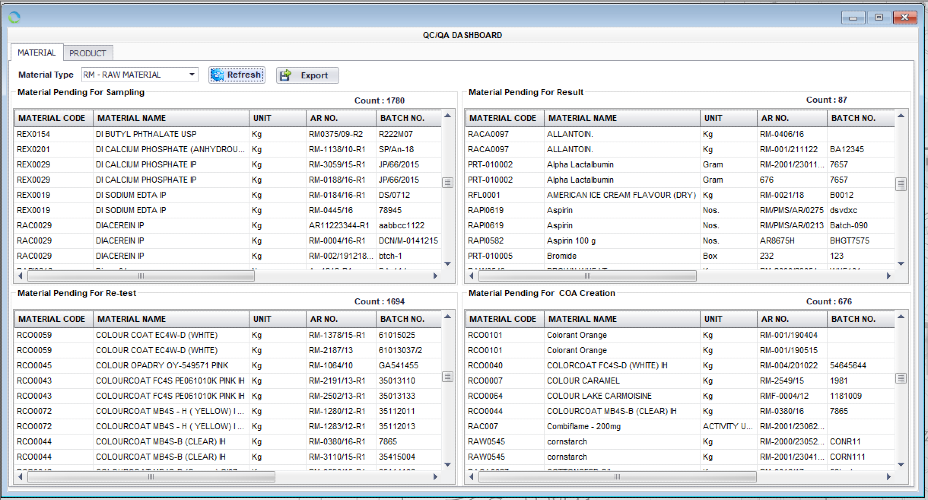Select the MATERIAL tab
The image size is (928, 500).
[36, 52]
